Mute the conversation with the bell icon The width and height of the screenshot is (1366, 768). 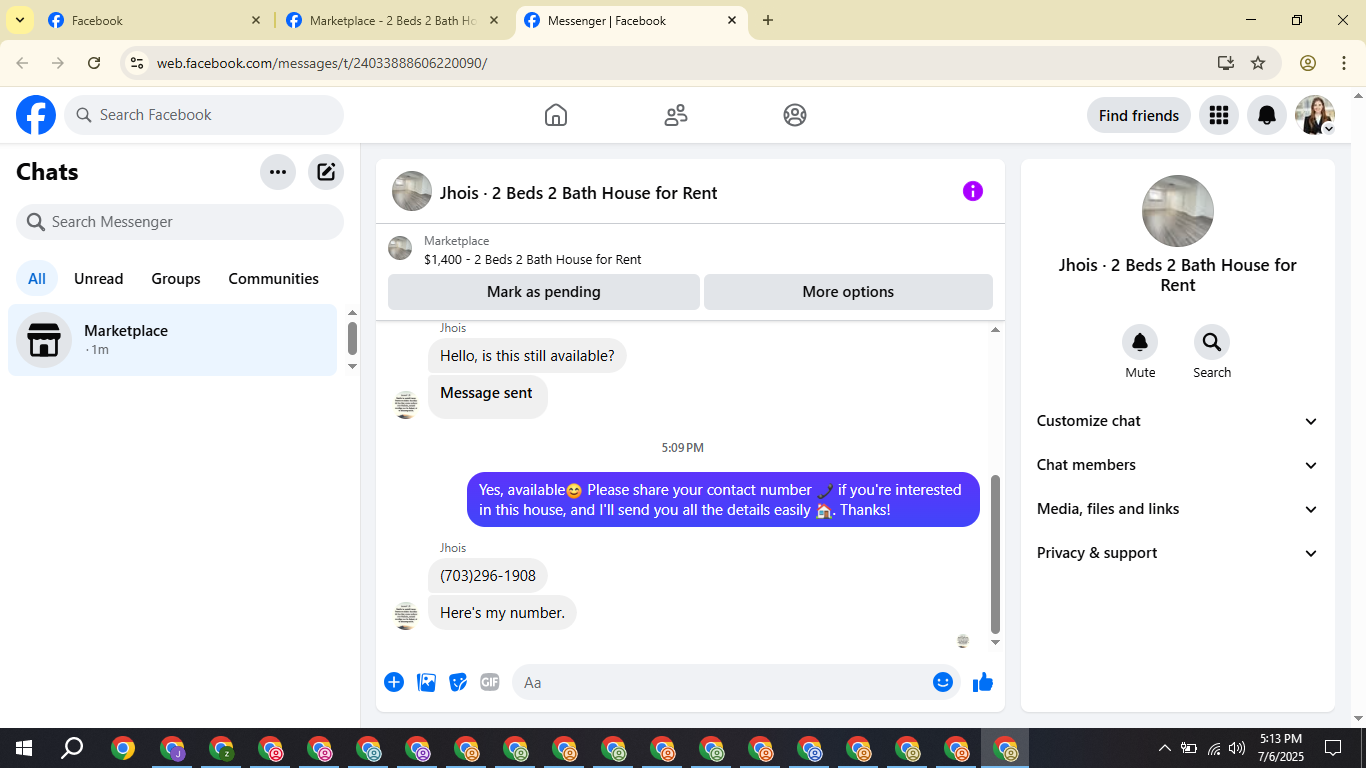(1140, 343)
